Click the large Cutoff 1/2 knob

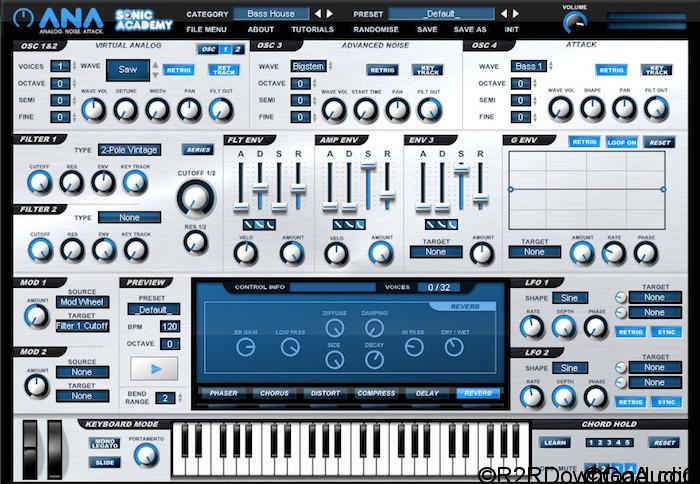point(196,198)
